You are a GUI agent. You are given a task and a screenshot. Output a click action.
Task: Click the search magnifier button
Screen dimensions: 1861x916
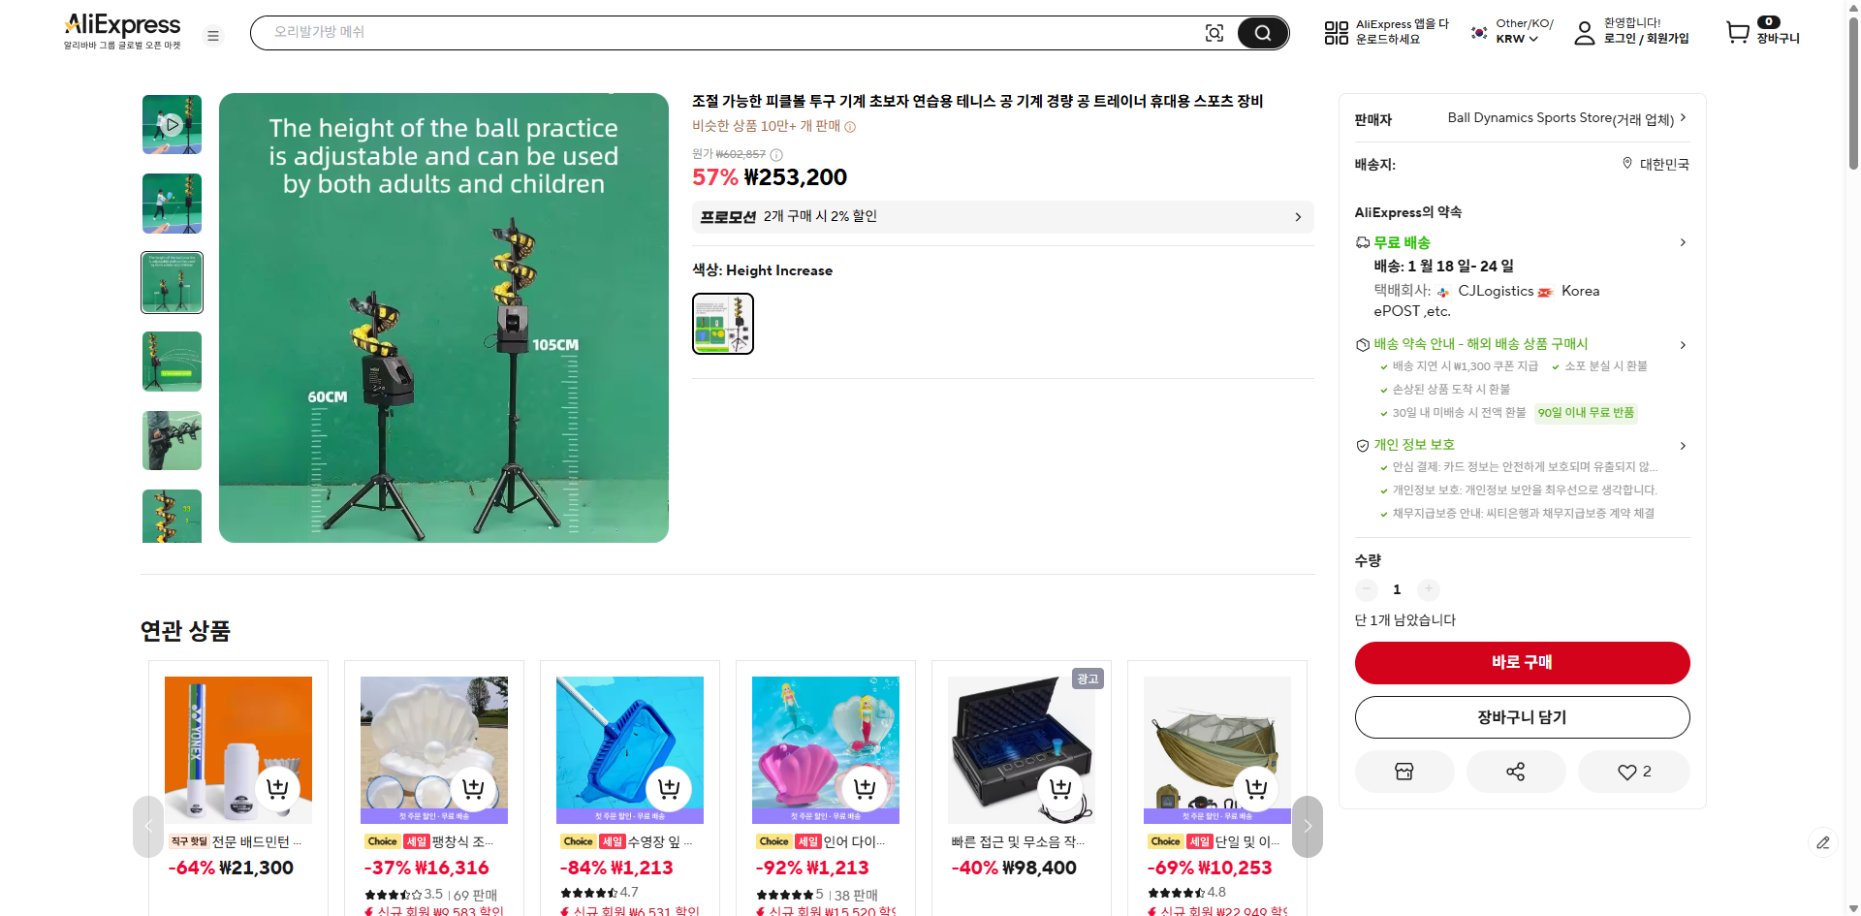(1262, 33)
